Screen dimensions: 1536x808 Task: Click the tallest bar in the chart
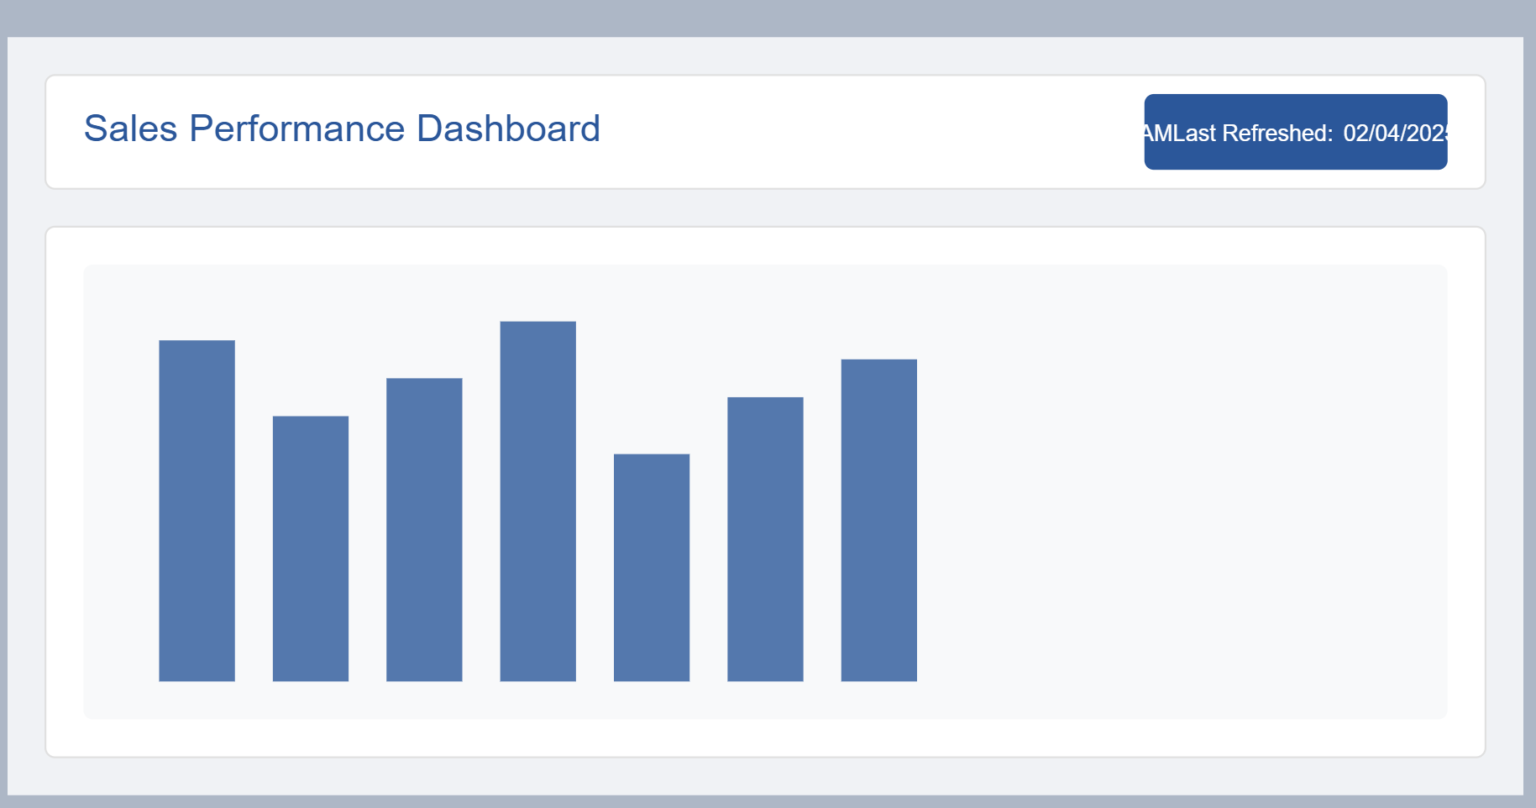click(x=538, y=500)
